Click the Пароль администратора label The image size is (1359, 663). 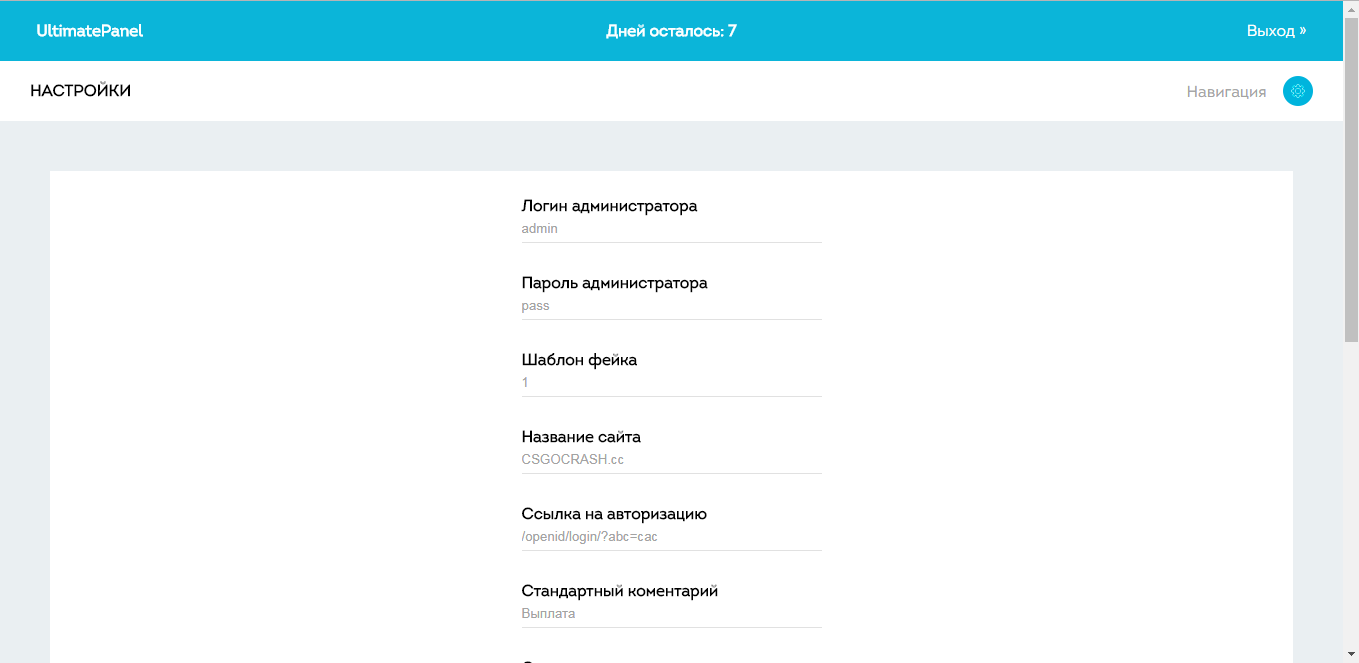614,283
